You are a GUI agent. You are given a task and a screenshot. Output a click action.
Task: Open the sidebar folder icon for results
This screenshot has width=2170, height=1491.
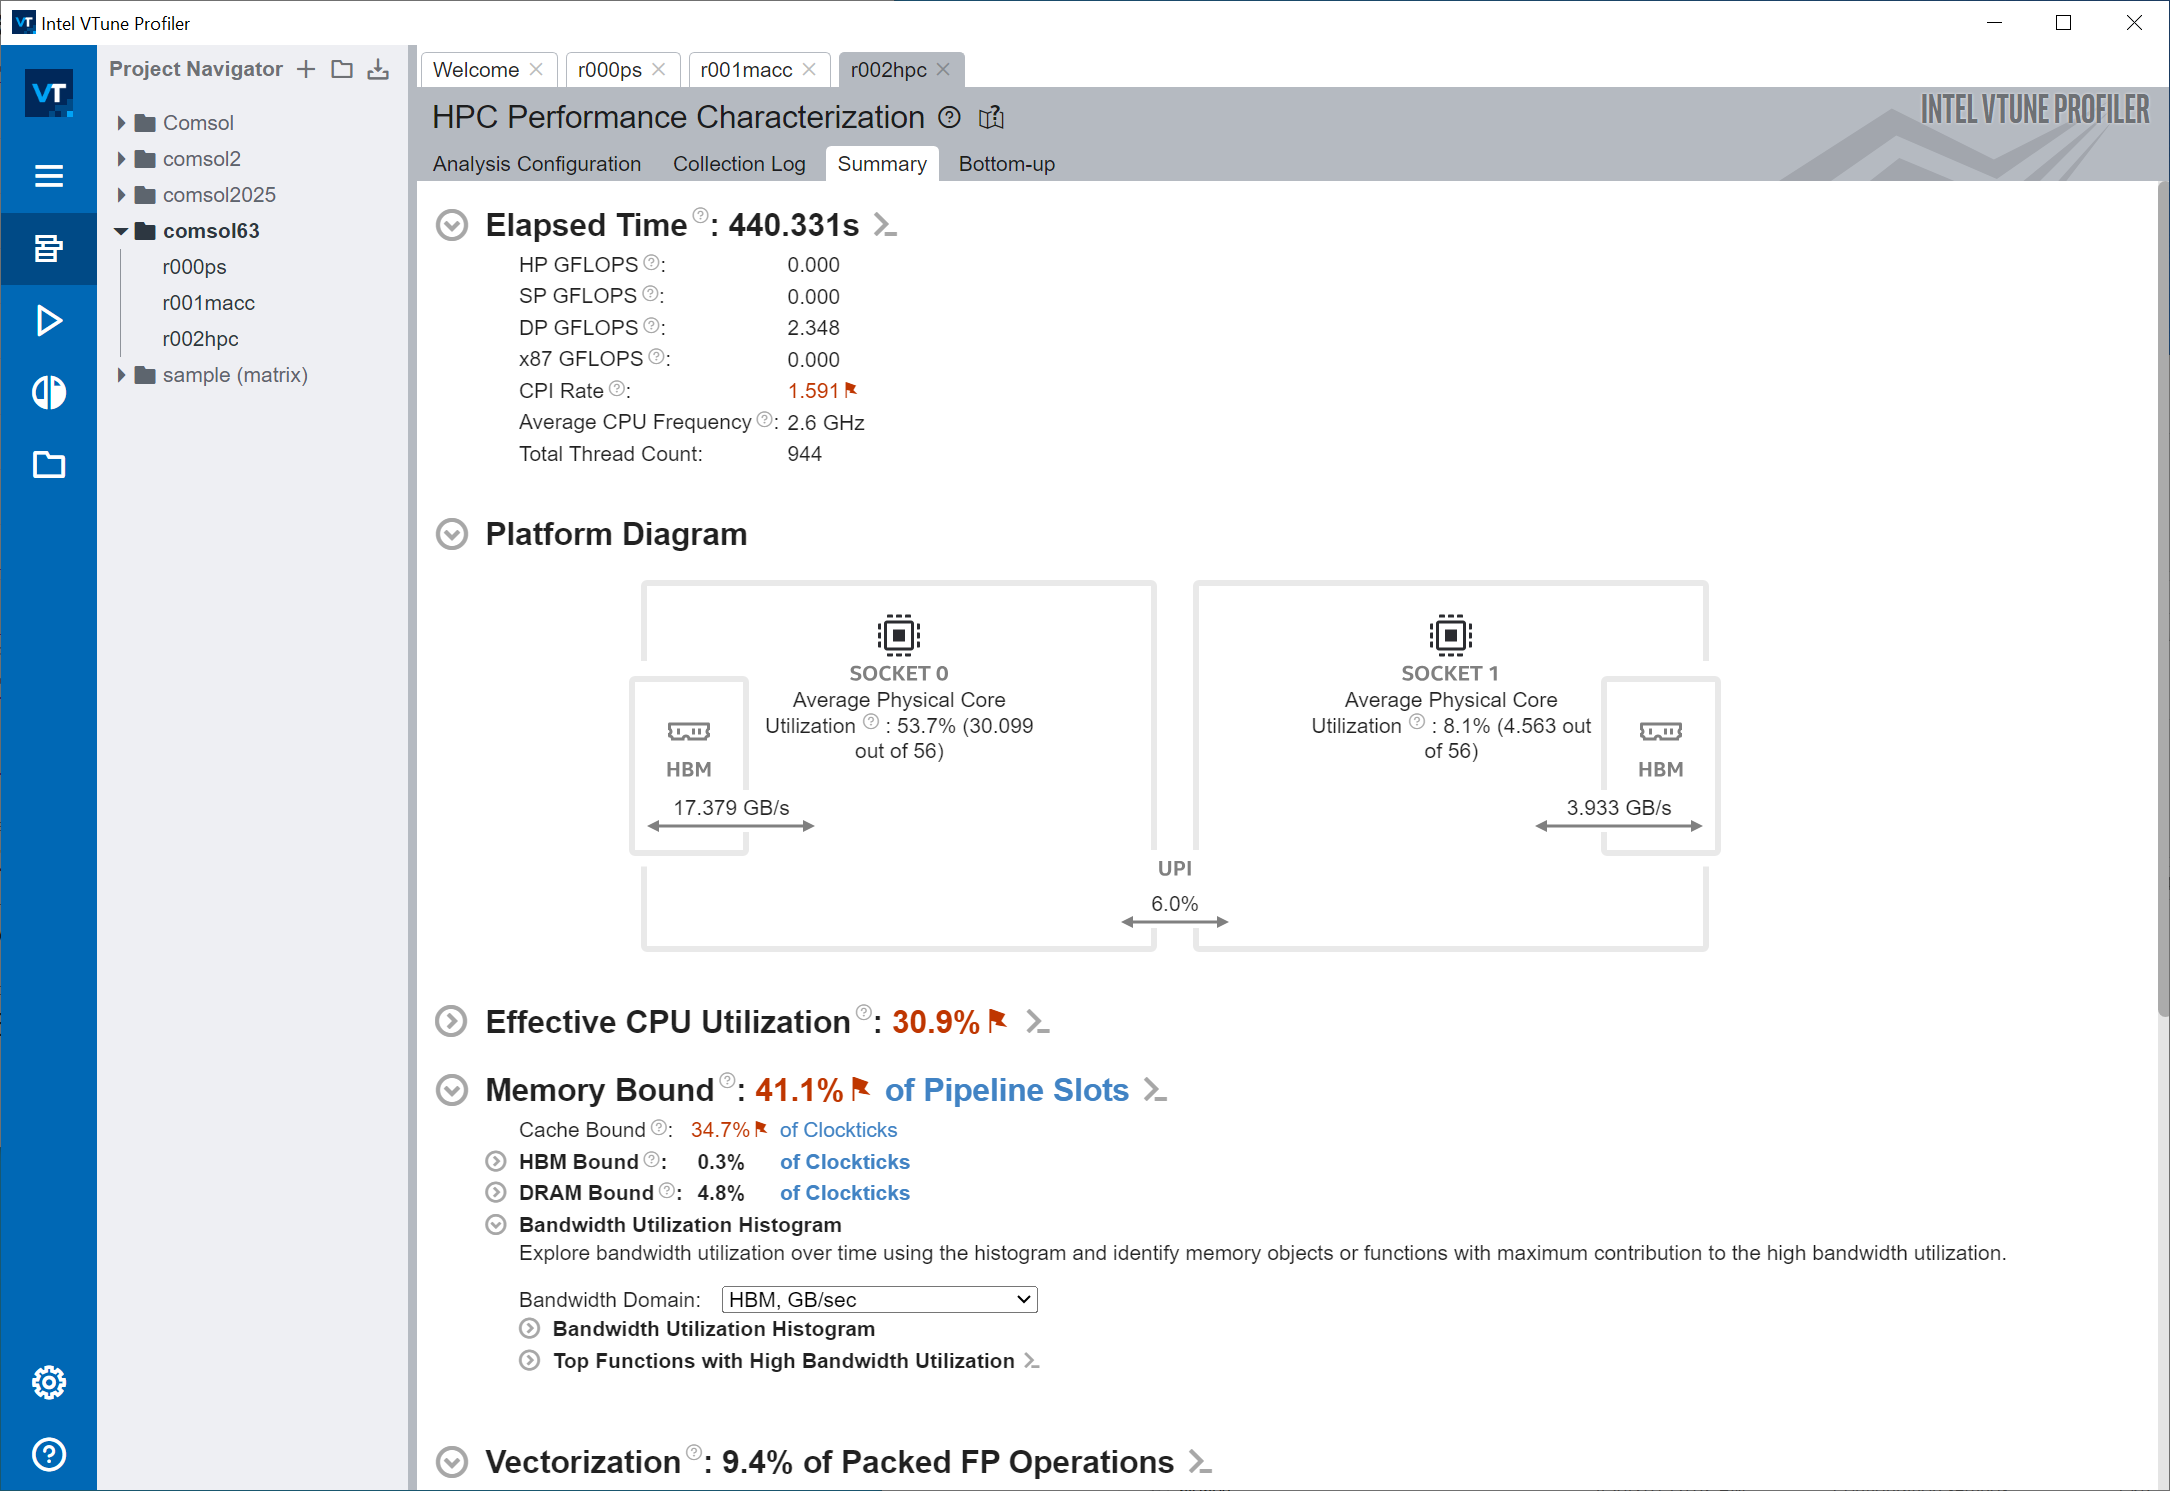click(48, 465)
